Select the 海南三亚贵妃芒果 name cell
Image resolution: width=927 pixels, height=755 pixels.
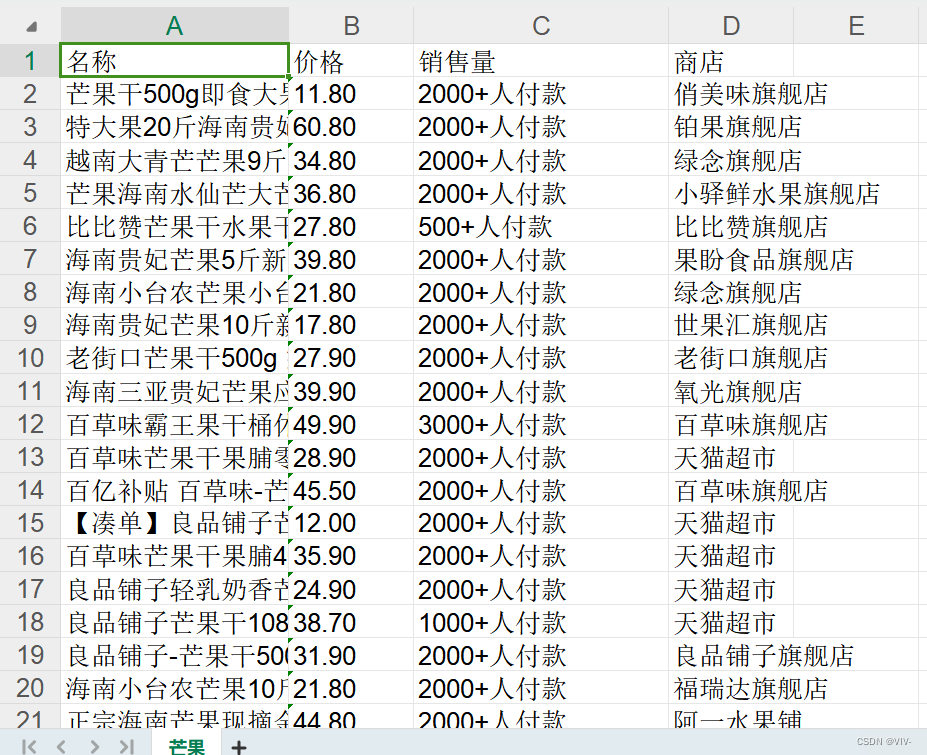pyautogui.click(x=174, y=391)
